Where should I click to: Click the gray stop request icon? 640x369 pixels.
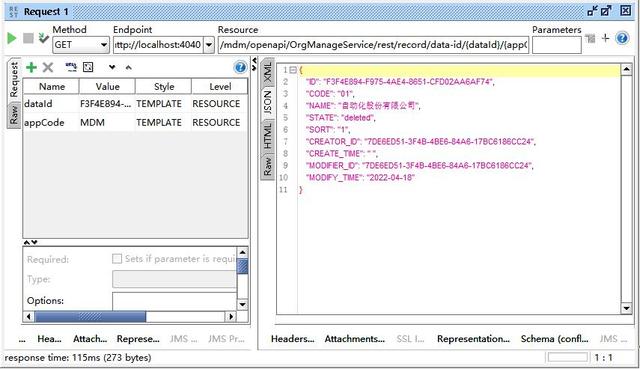[x=28, y=38]
